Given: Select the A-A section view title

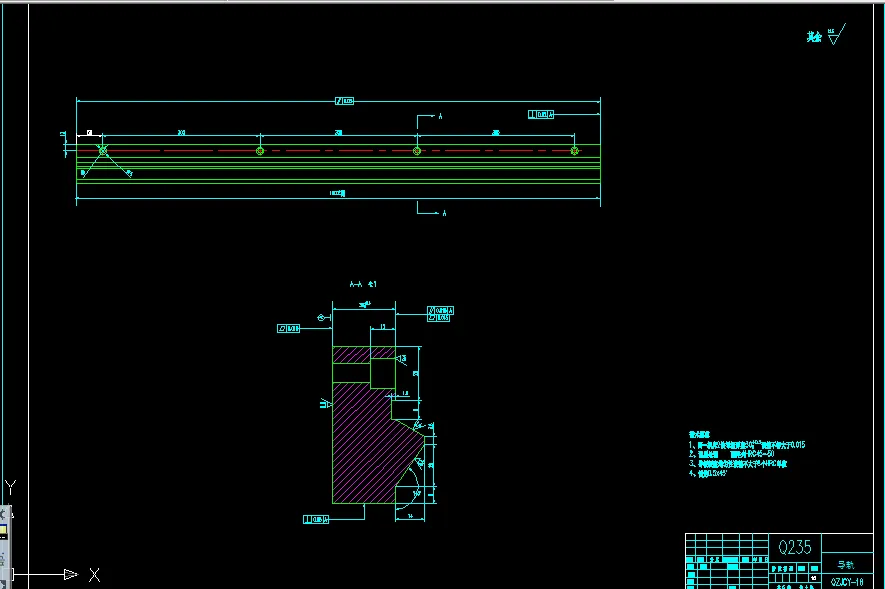Looking at the screenshot, I should pos(363,284).
